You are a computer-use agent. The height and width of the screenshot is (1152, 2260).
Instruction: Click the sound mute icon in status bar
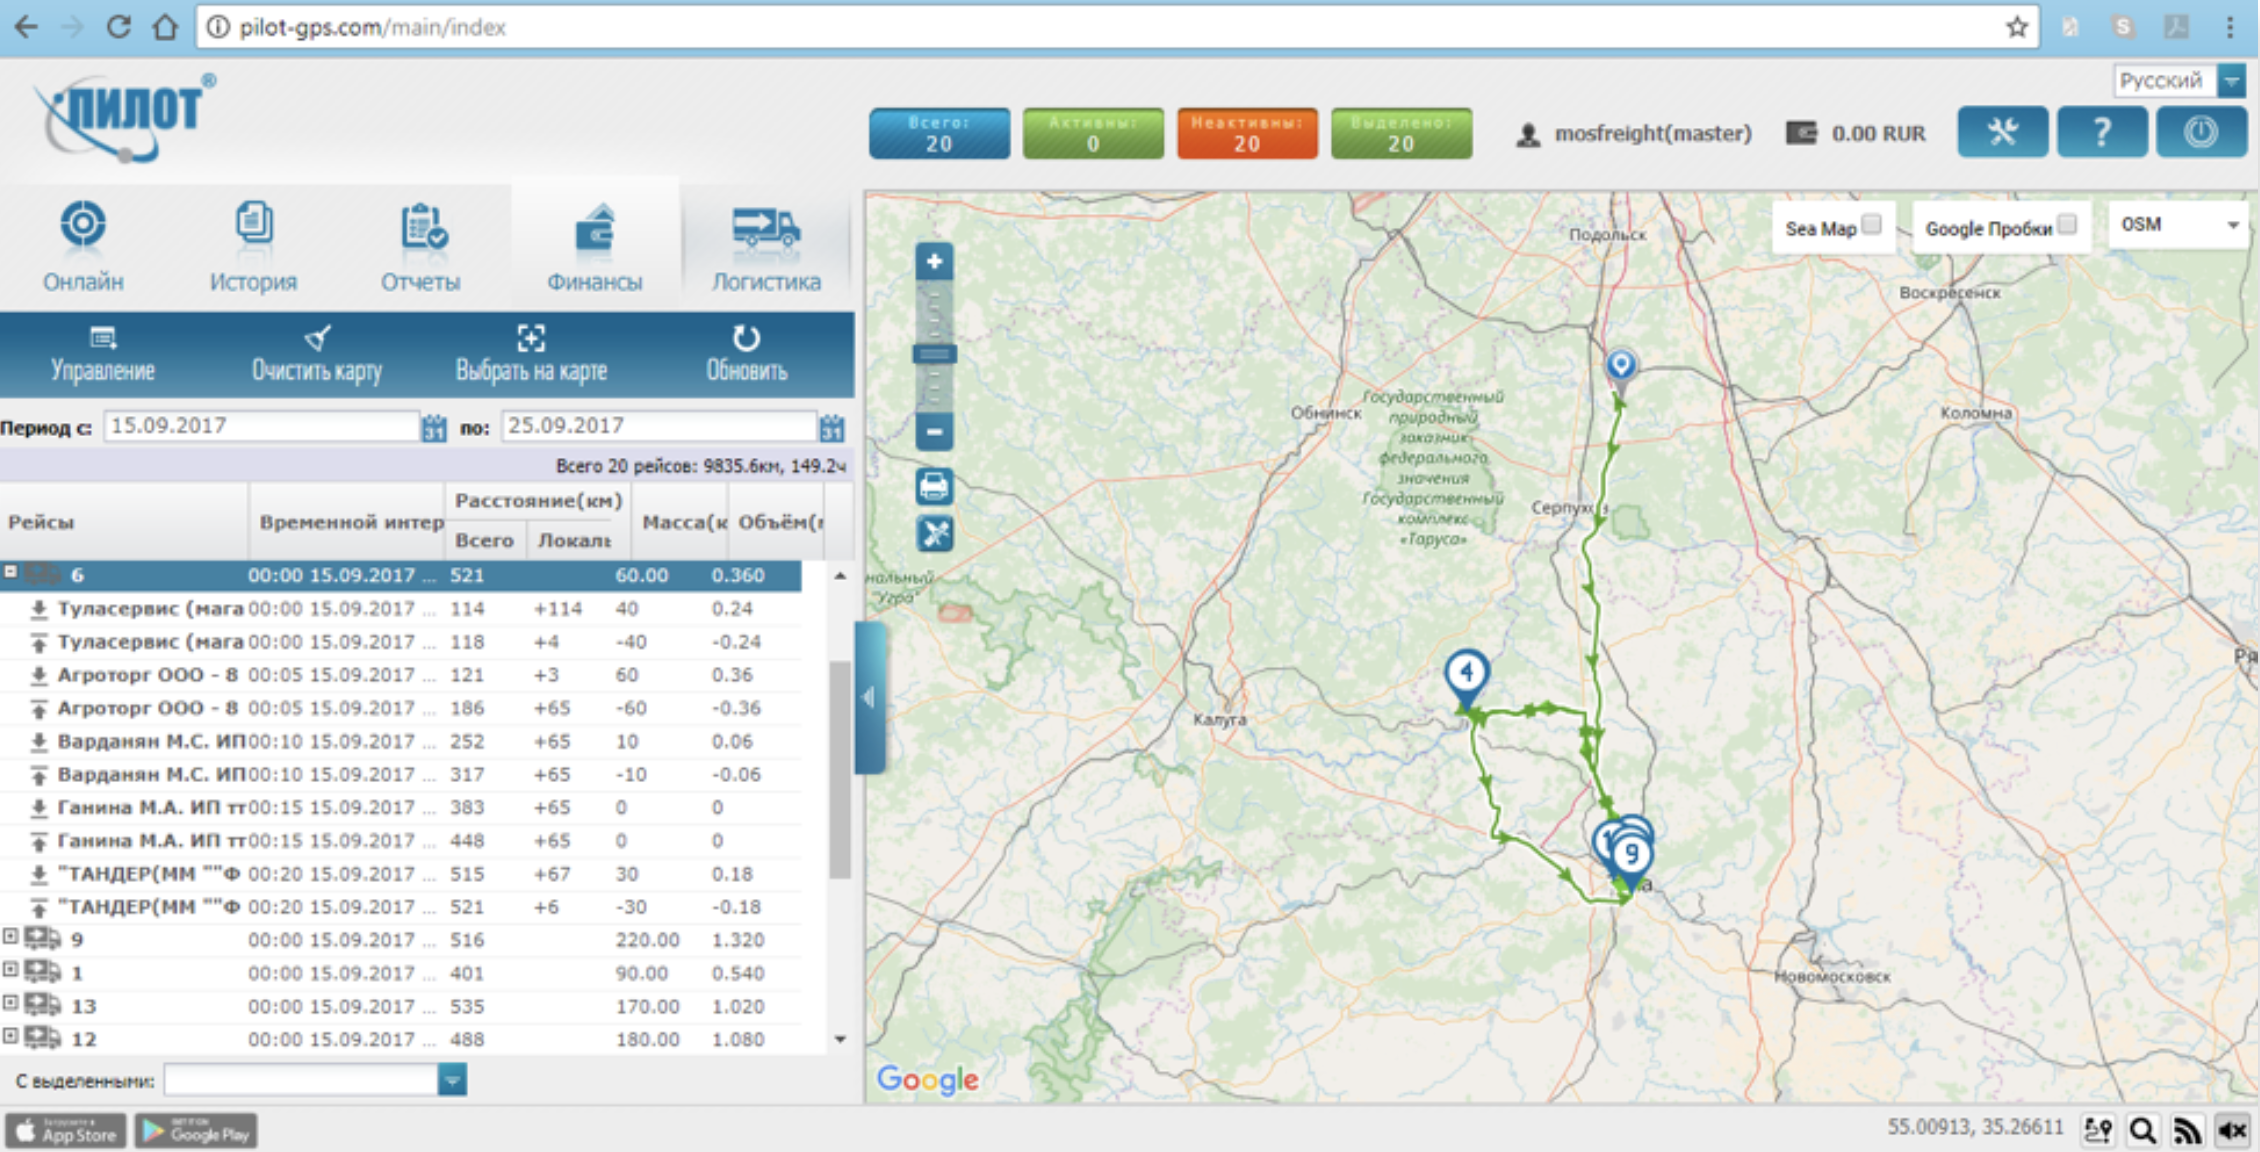2232,1130
